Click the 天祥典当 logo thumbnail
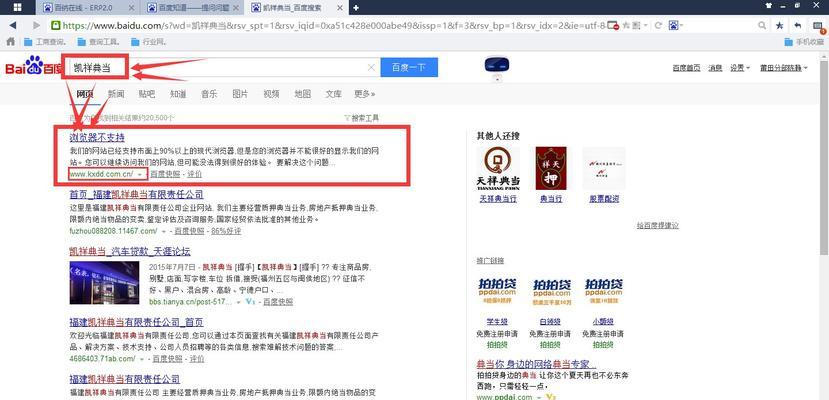Viewport: 829px width, 400px height. click(498, 168)
